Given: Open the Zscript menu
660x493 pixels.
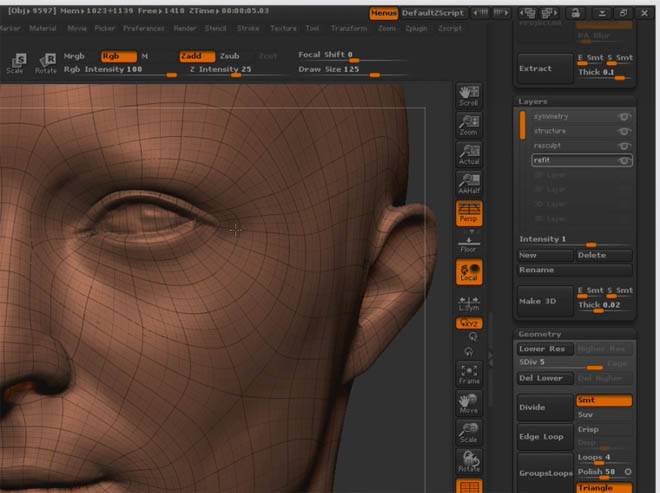Looking at the screenshot, I should 450,28.
